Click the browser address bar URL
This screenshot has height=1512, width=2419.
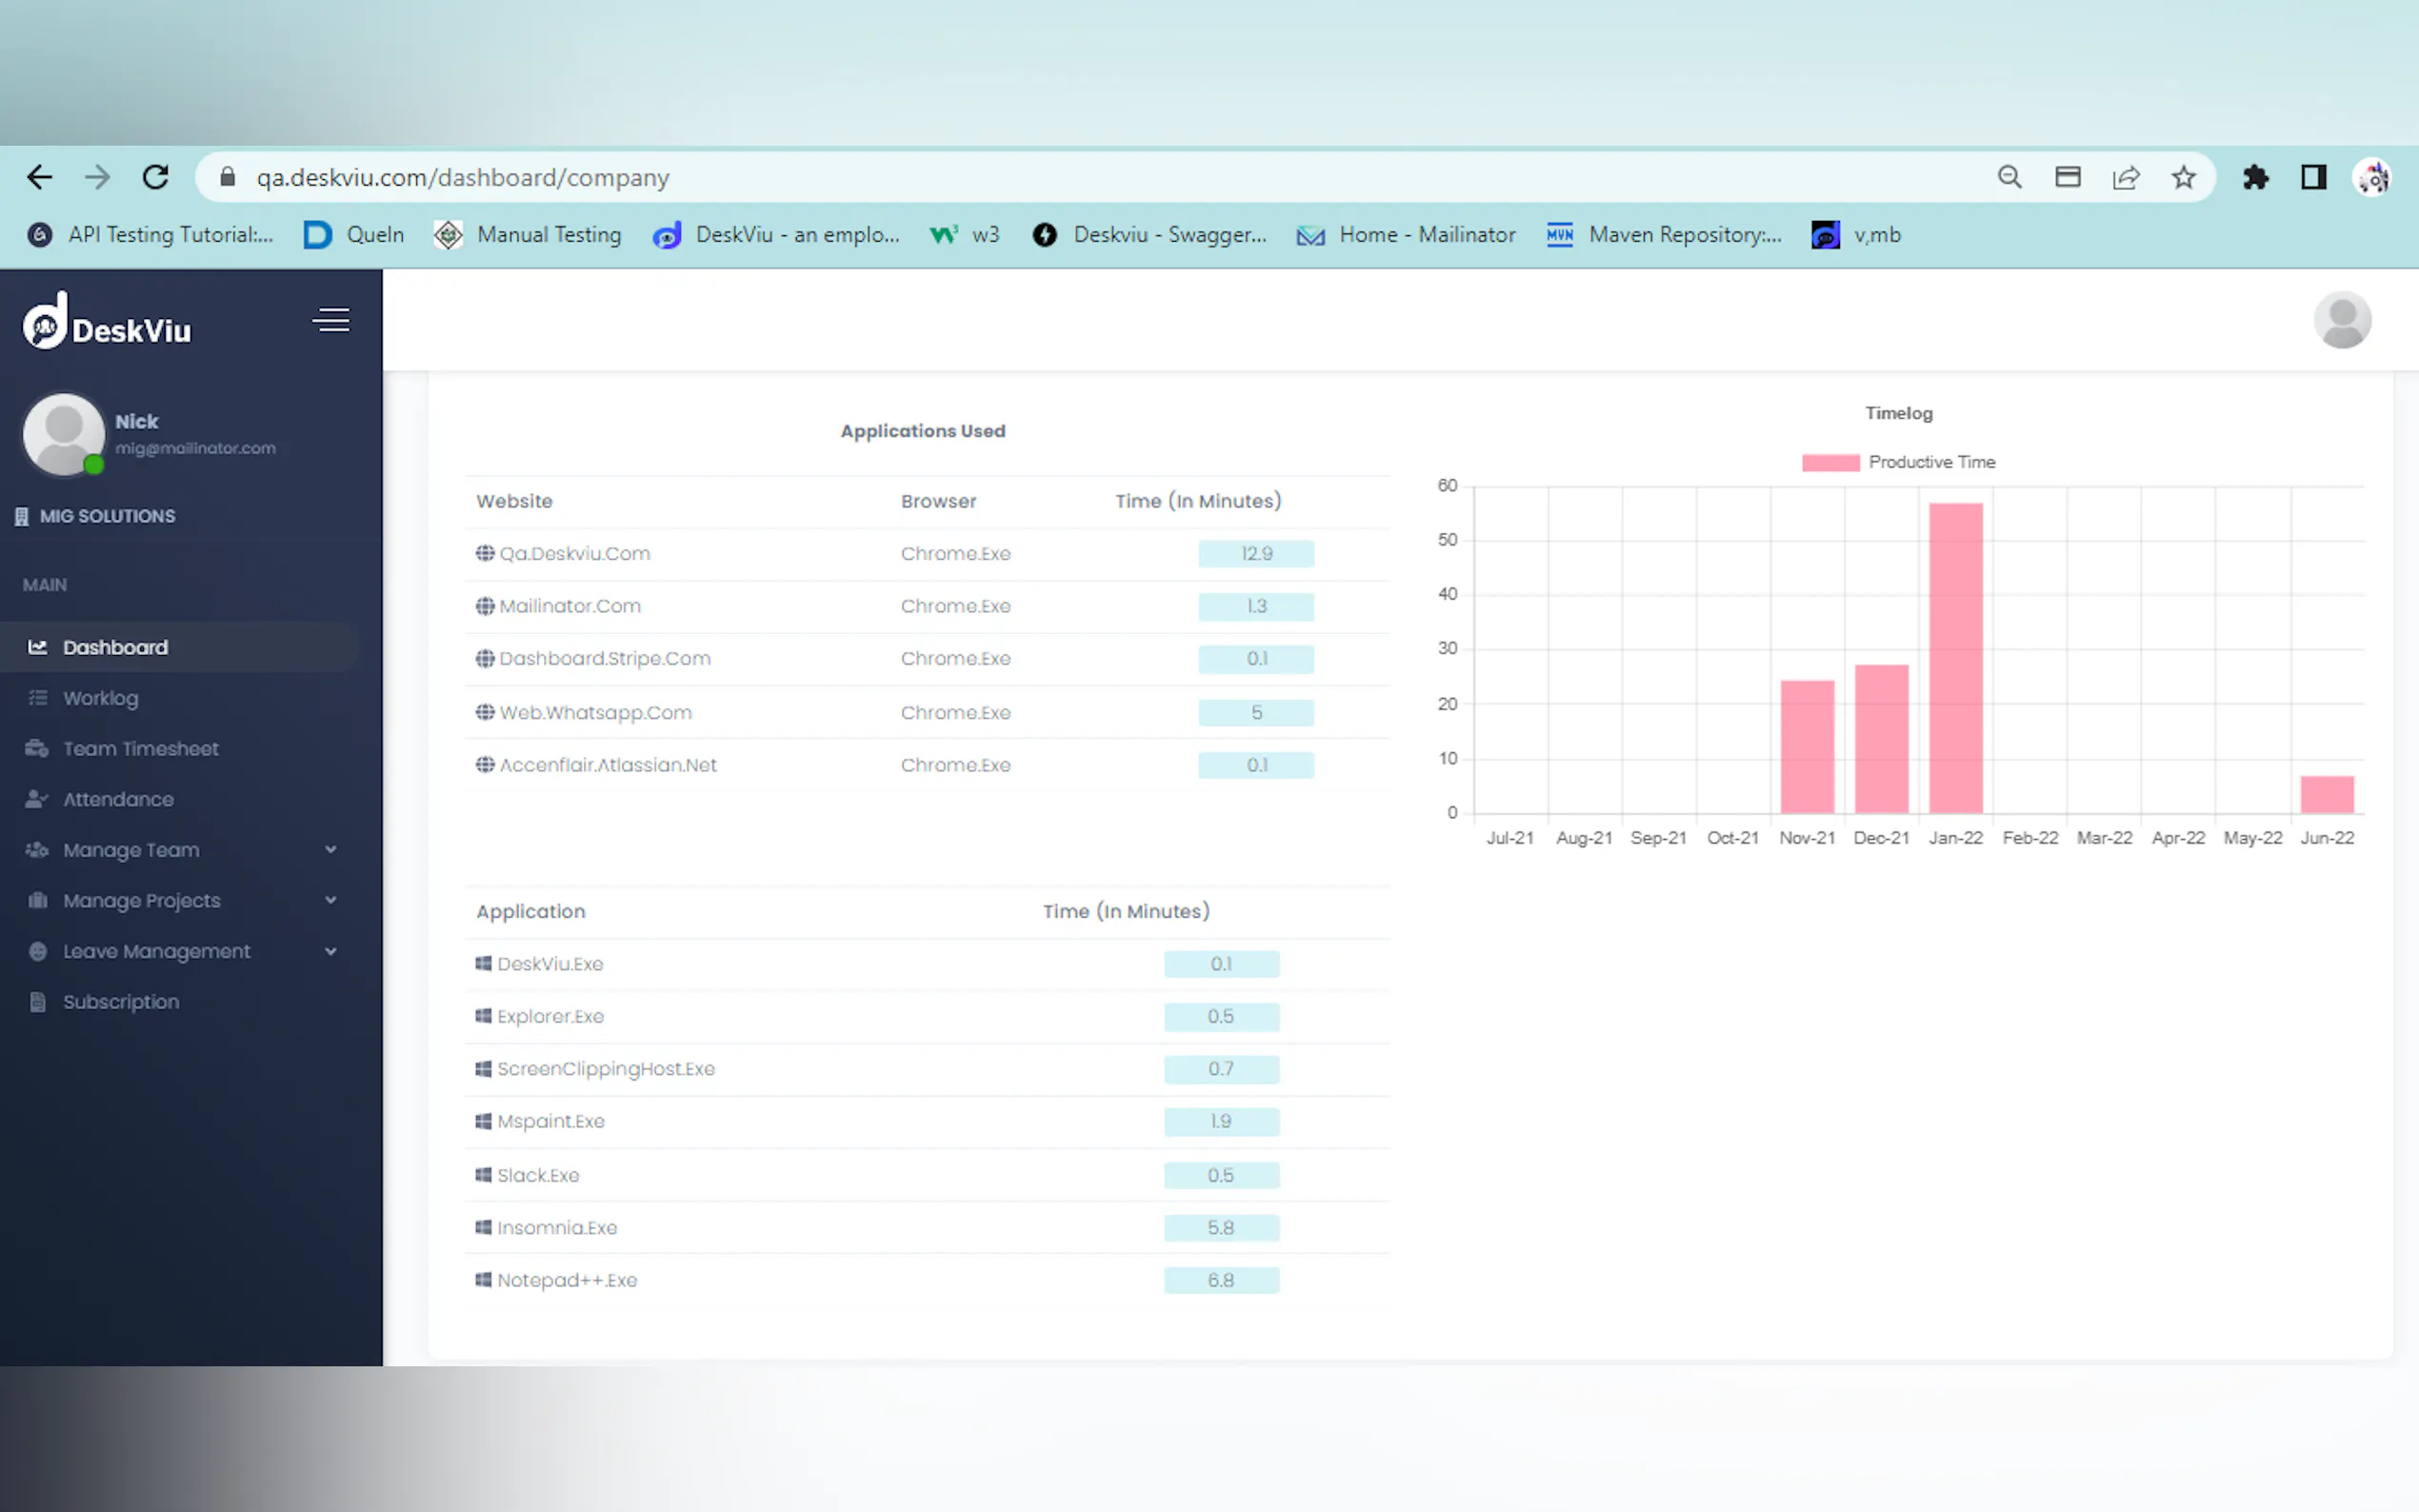[462, 178]
